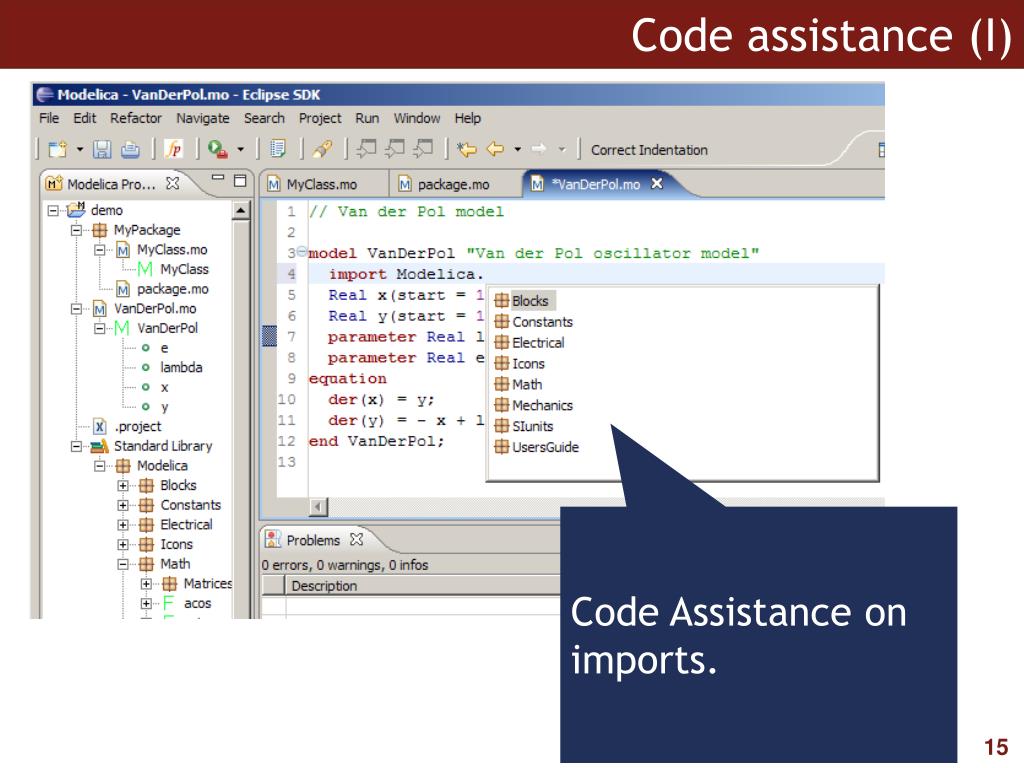This screenshot has height=768, width=1024.
Task: Collapse the demo project node
Action: coord(53,210)
